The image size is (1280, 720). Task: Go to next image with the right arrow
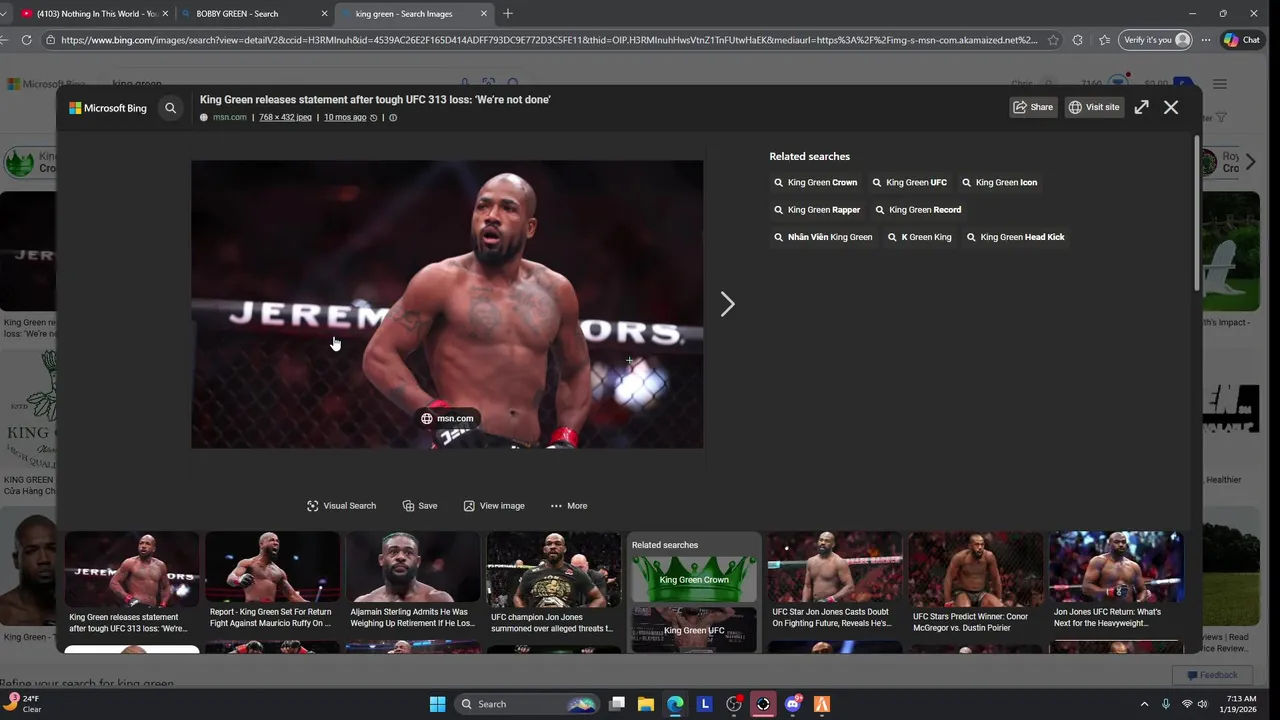[727, 304]
